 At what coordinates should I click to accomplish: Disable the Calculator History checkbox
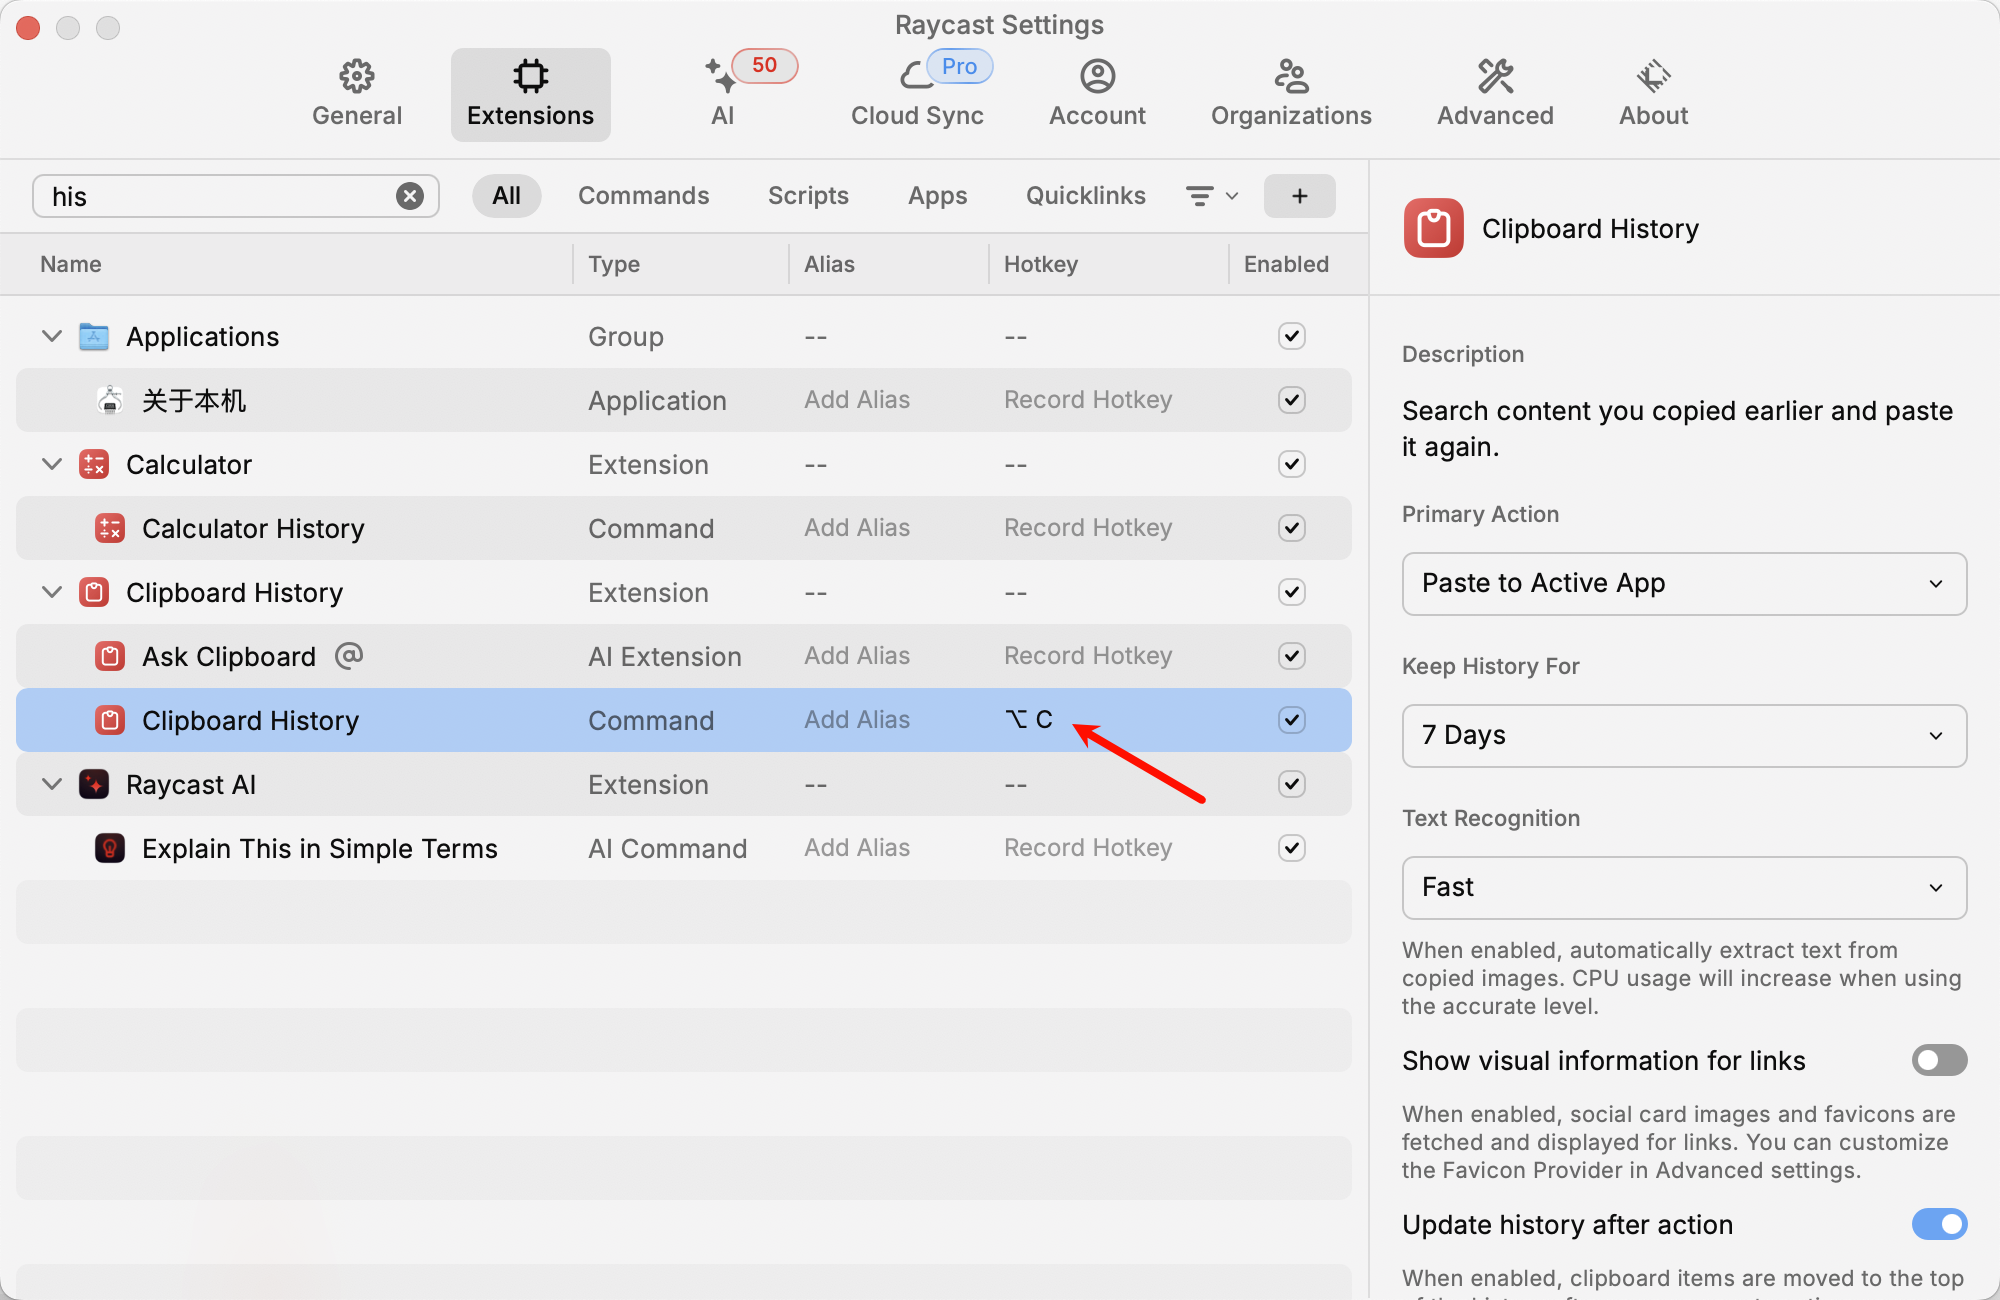[1291, 528]
